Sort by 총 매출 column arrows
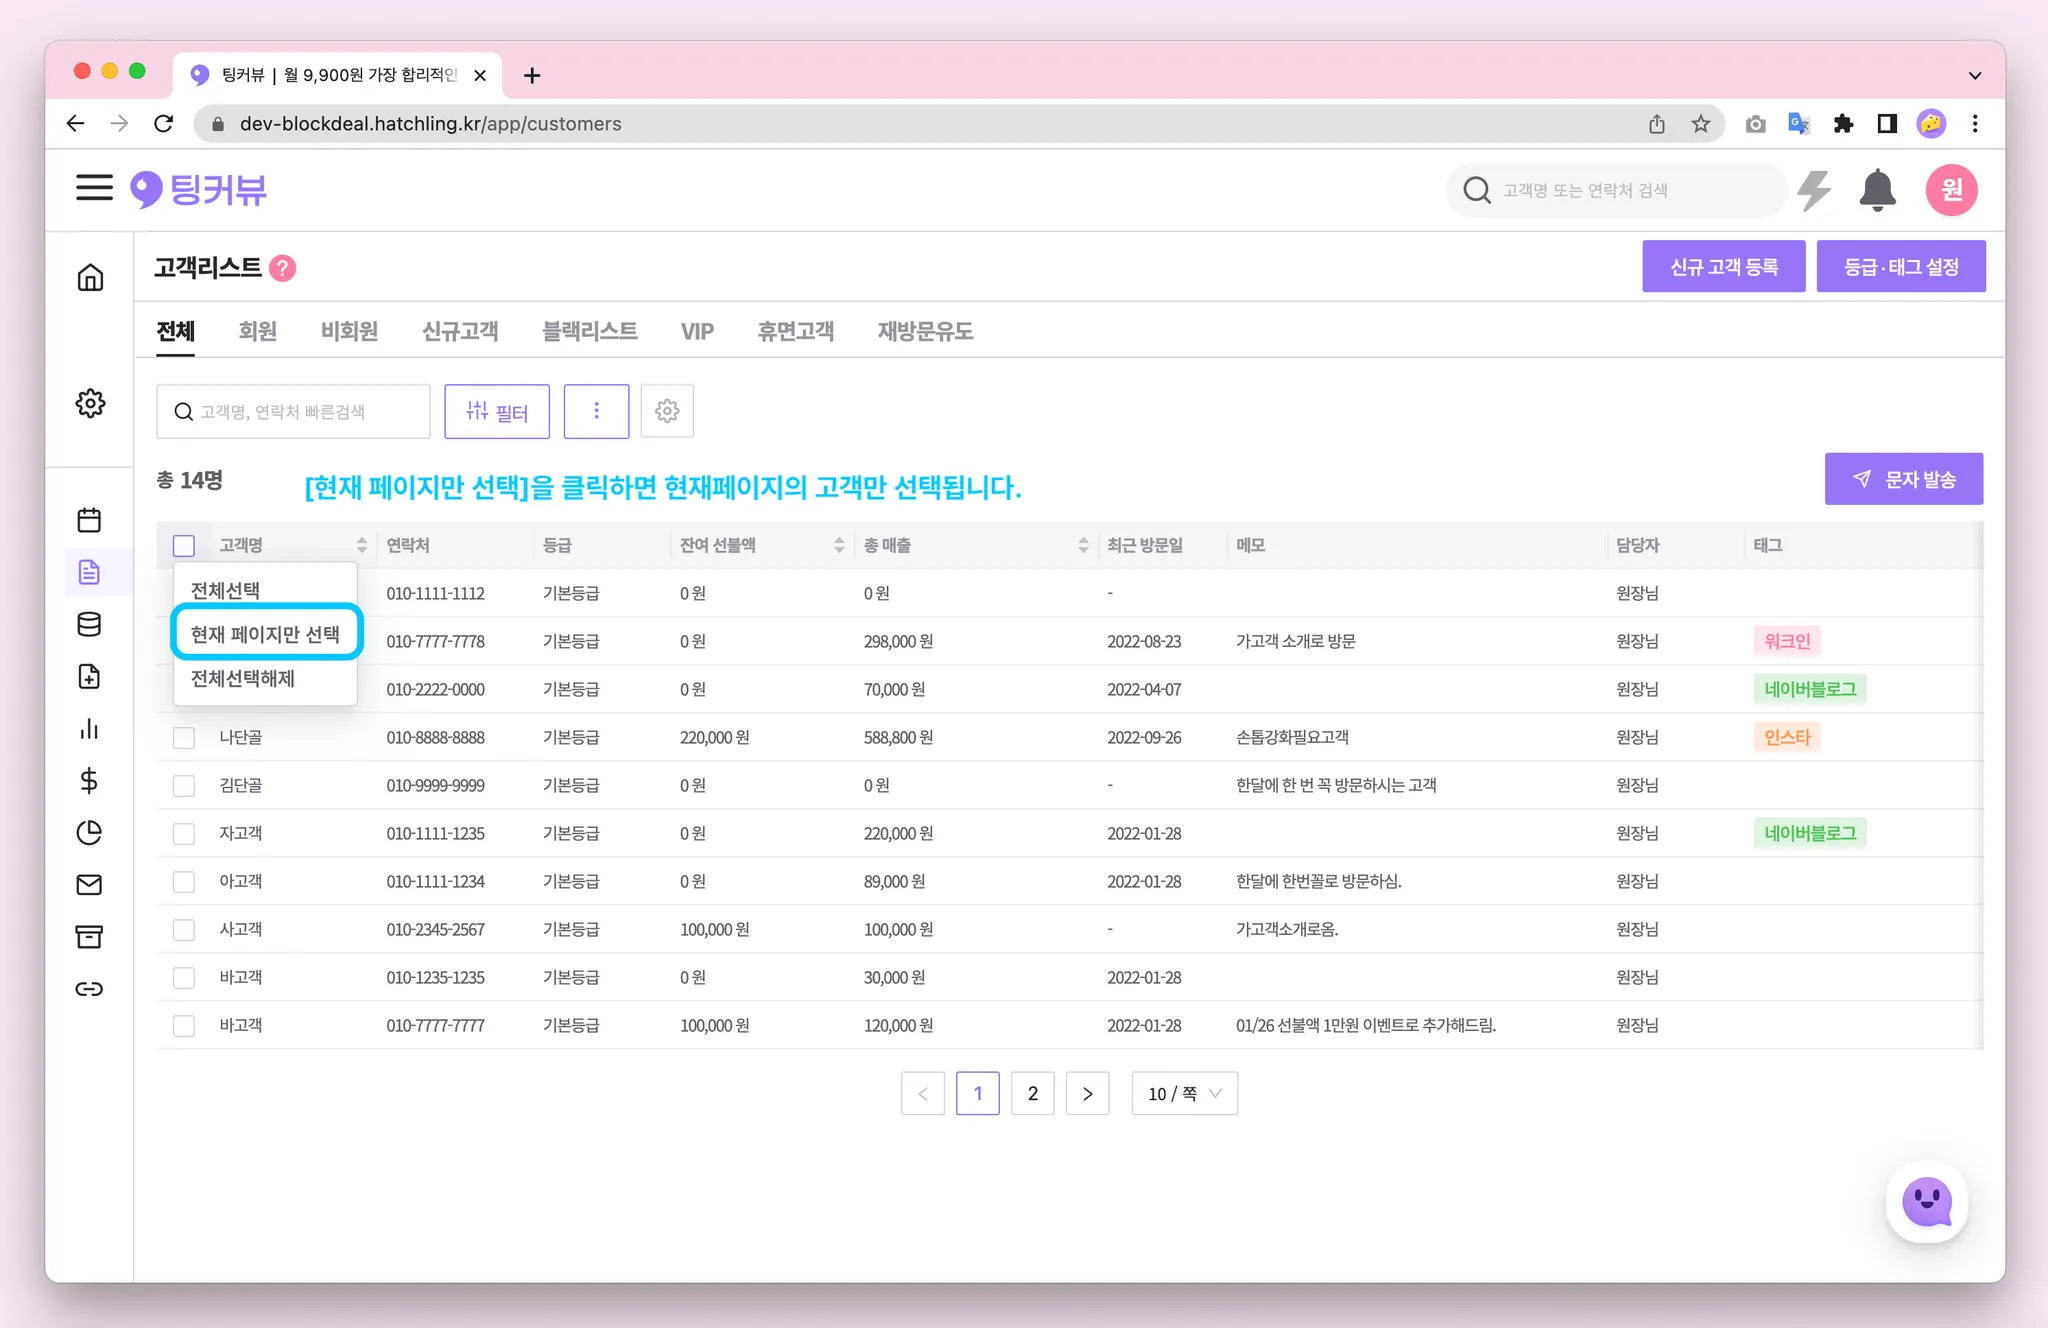This screenshot has height=1328, width=2048. tap(1083, 545)
